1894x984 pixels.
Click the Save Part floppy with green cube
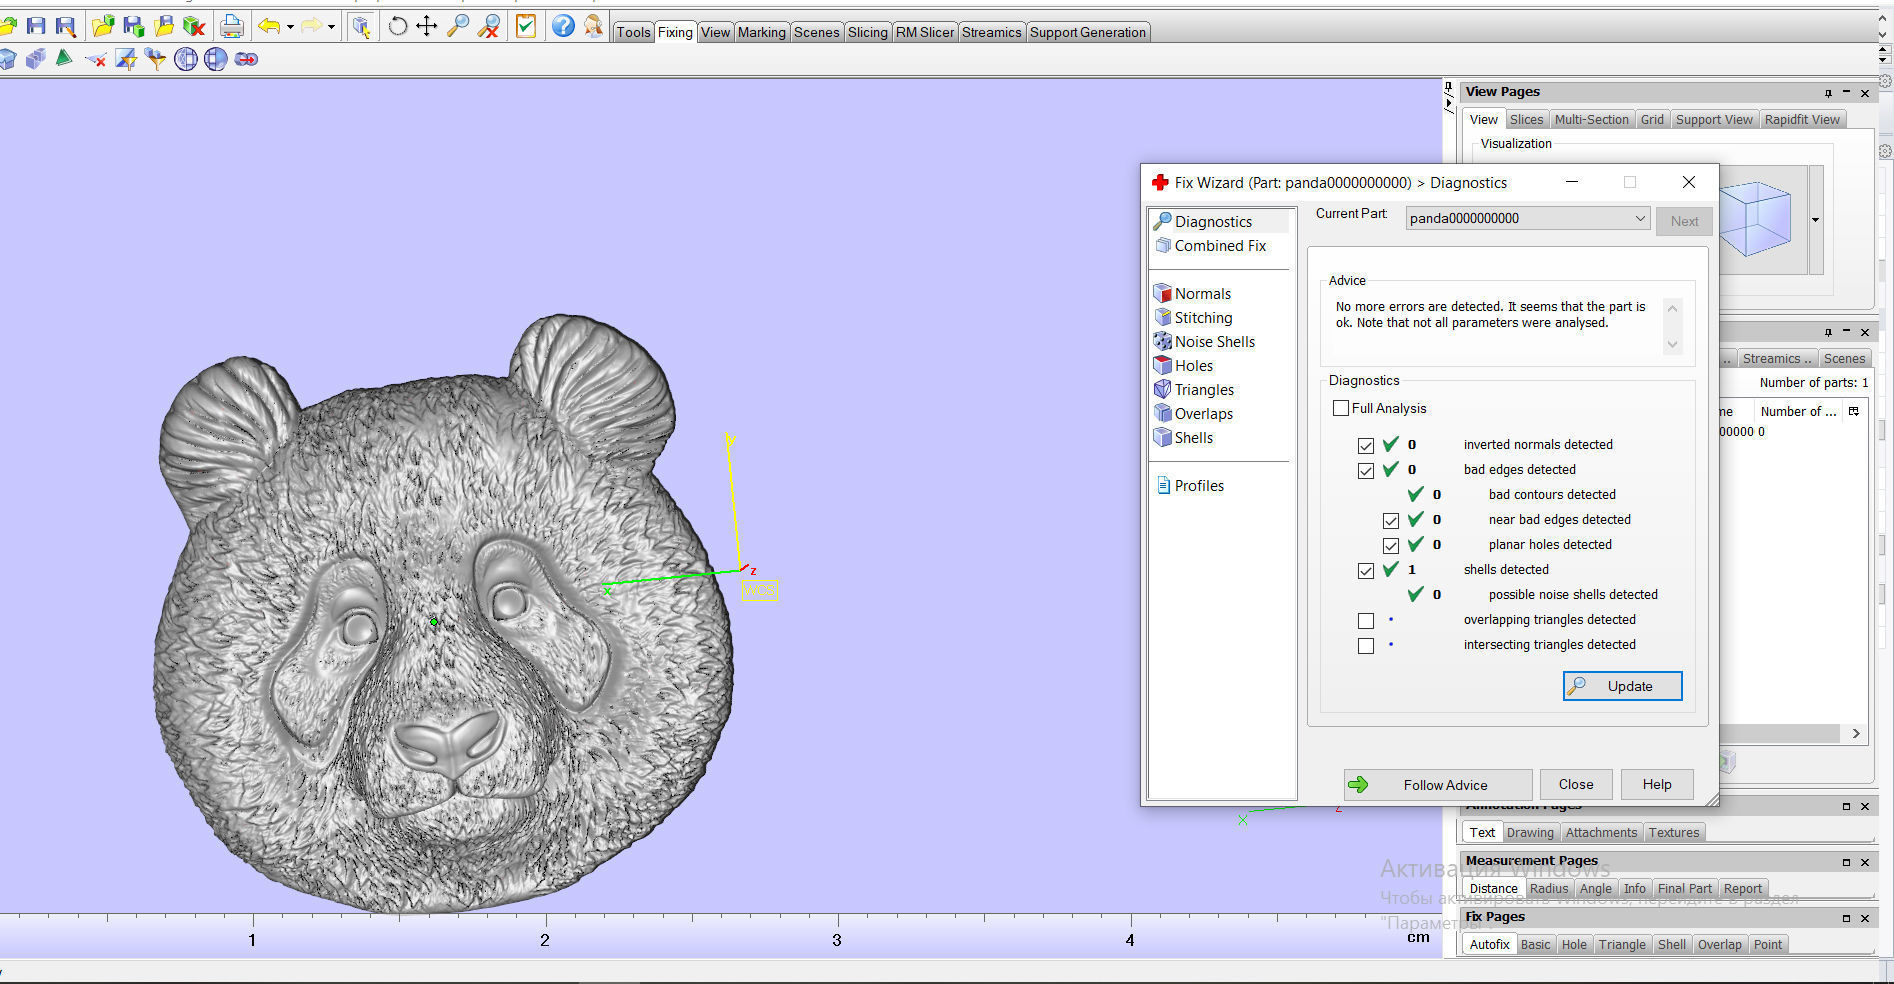pos(133,26)
